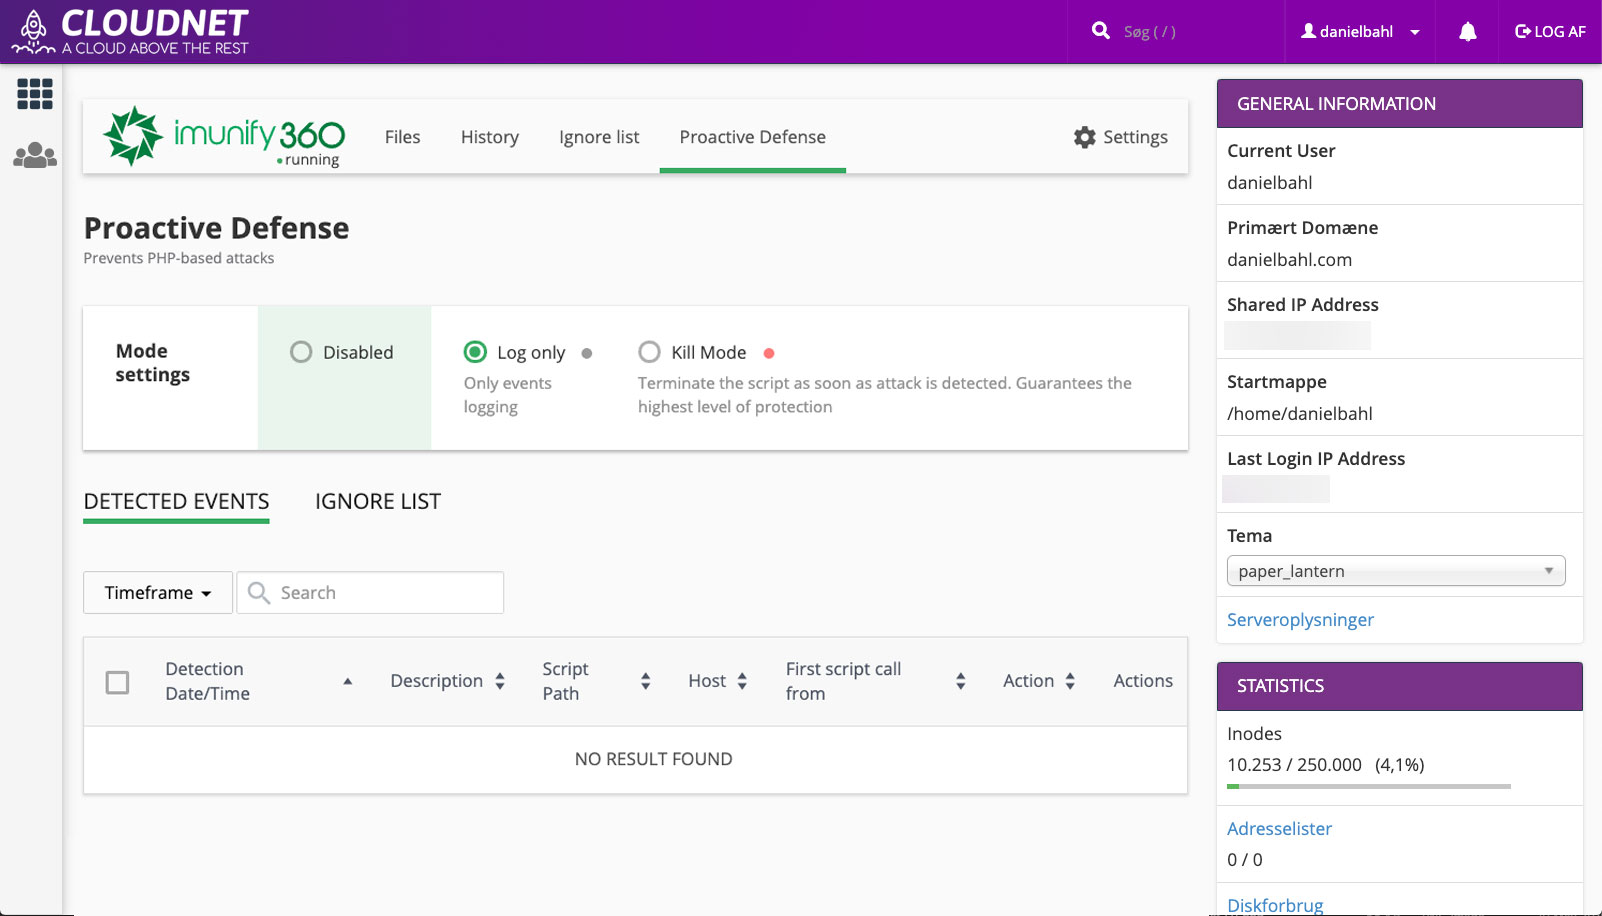Open the Tema paper_lantern theme selector

(x=1396, y=571)
